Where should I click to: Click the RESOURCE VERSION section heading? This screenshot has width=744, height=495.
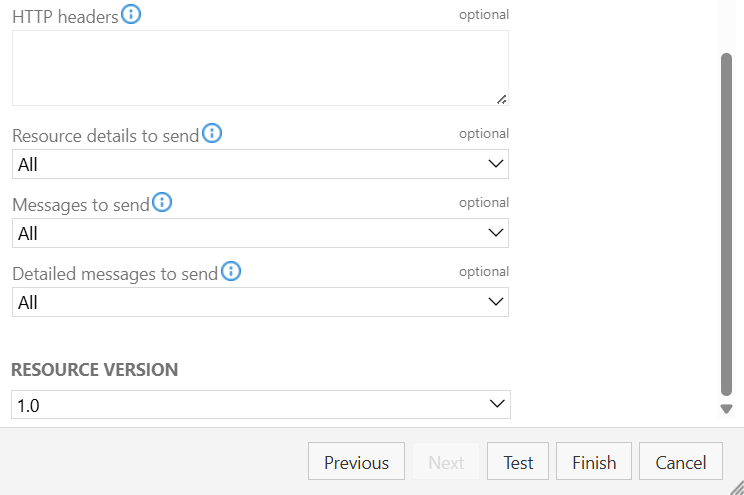[x=95, y=370]
